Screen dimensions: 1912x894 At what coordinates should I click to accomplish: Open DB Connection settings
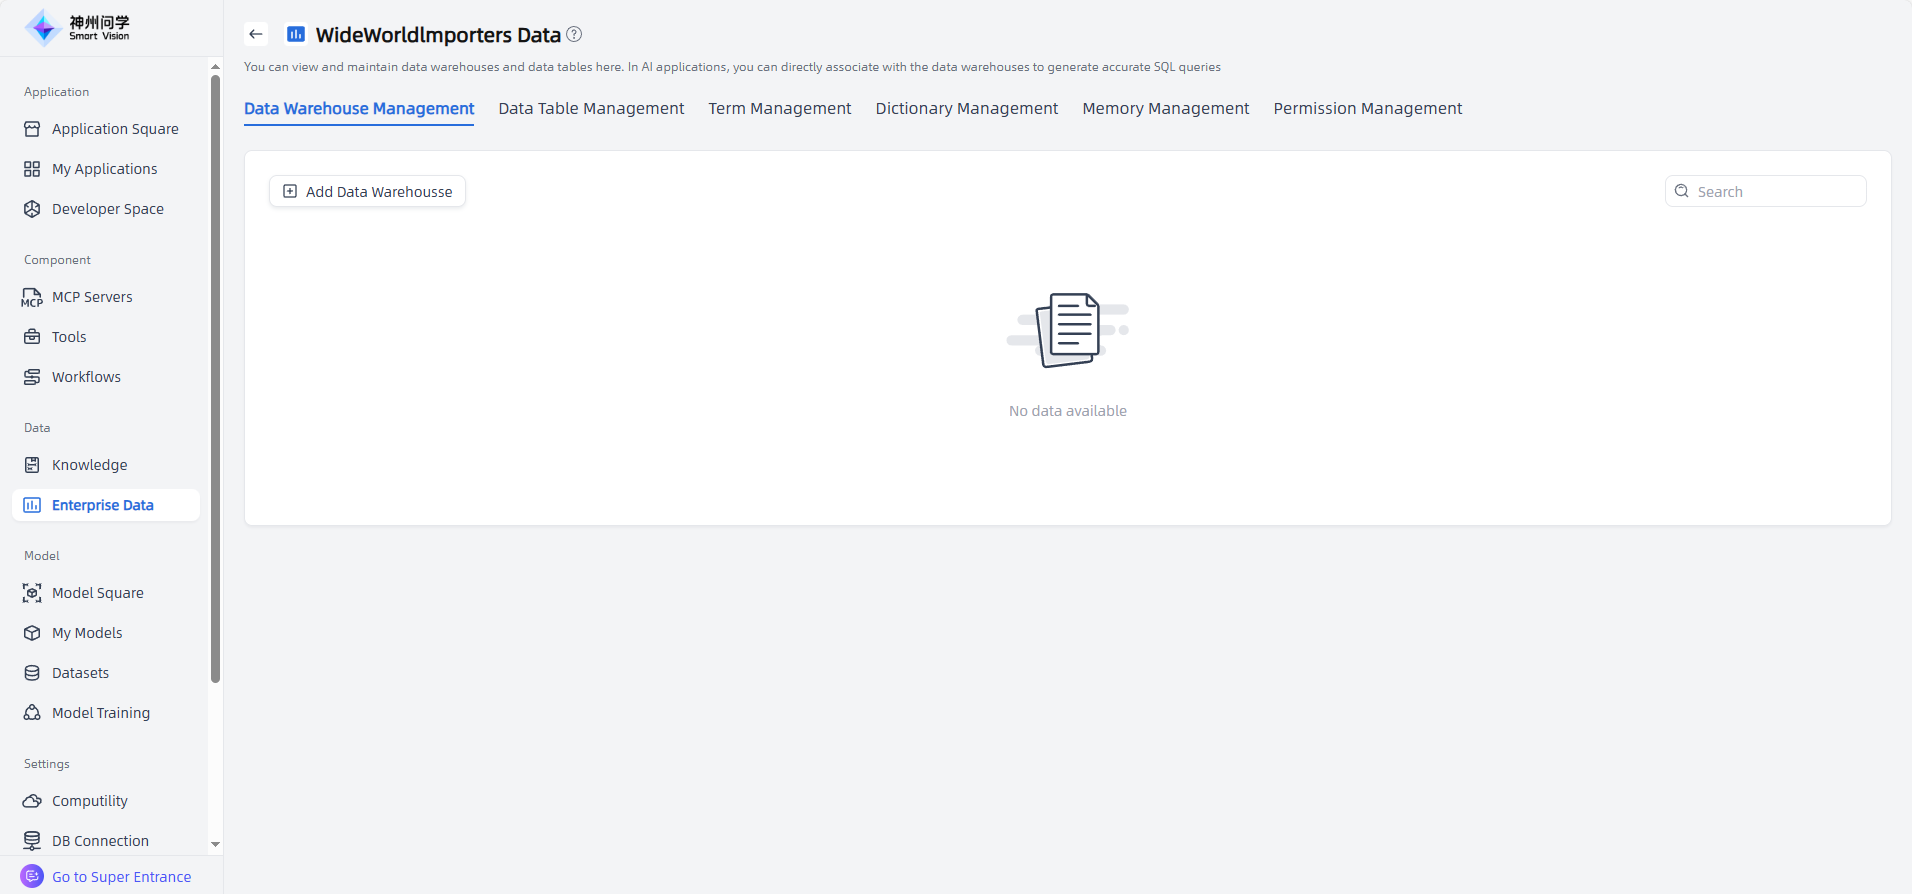pyautogui.click(x=100, y=841)
